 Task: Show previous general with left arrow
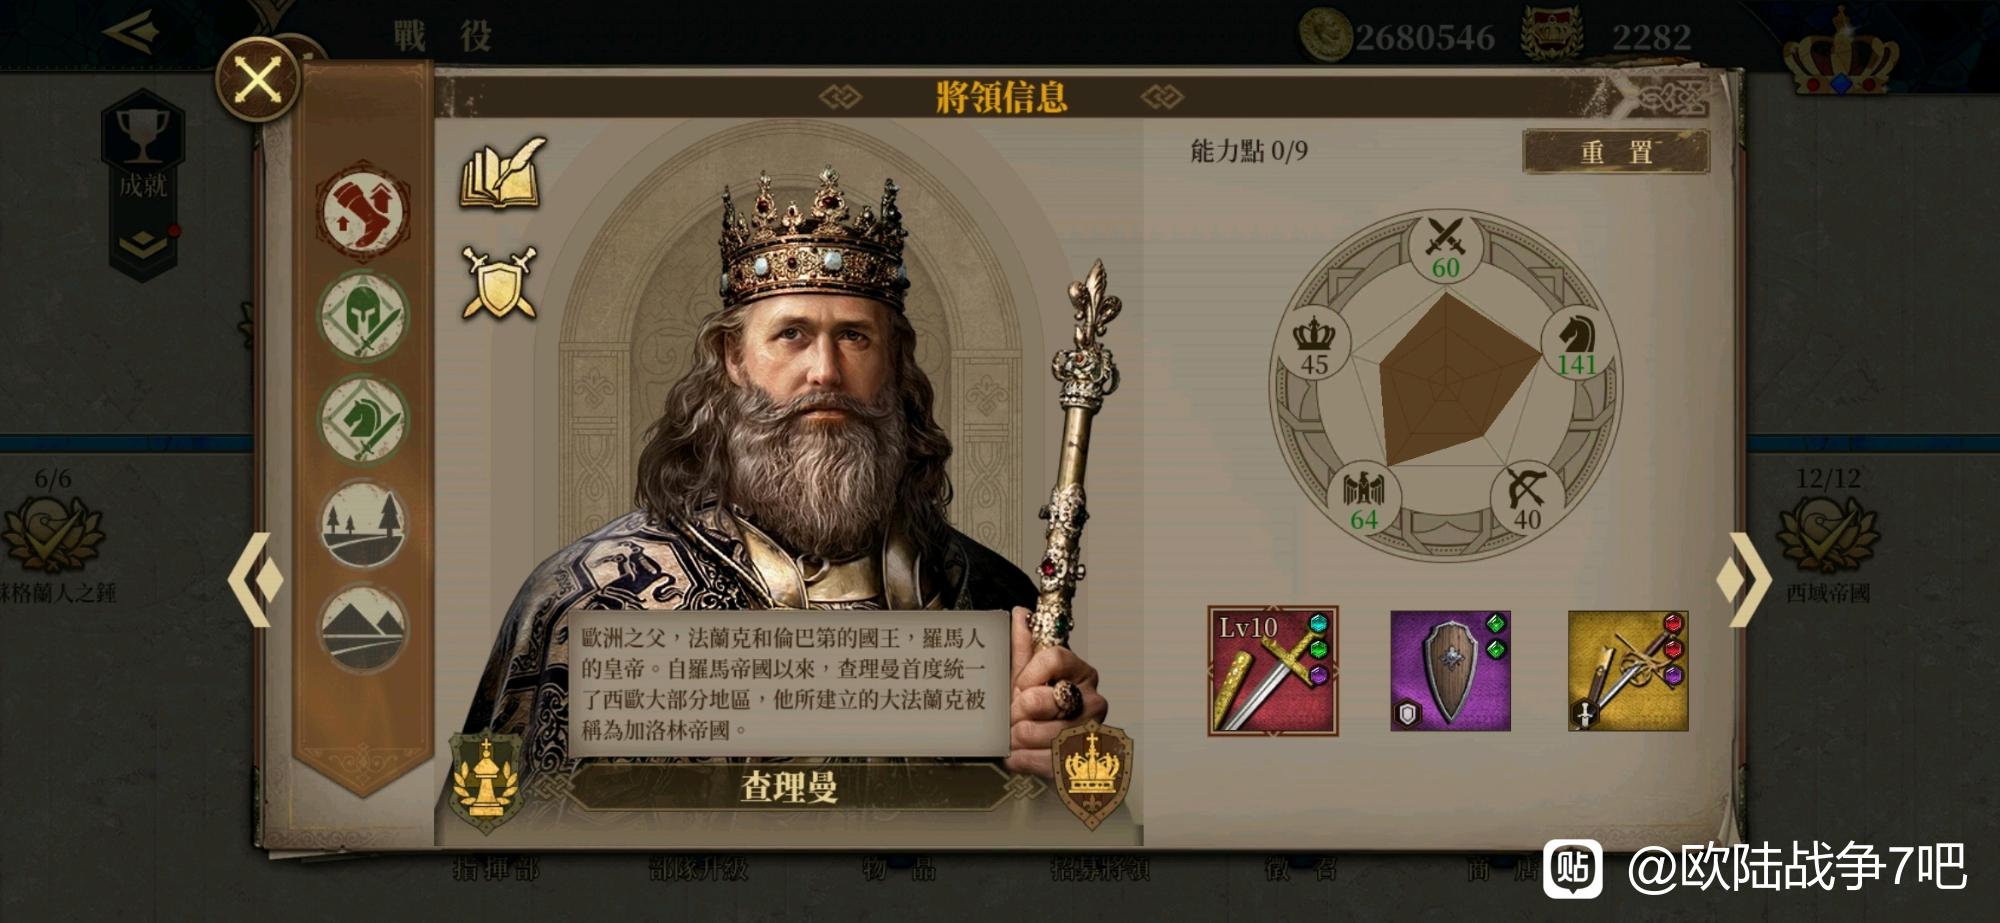coord(256,579)
